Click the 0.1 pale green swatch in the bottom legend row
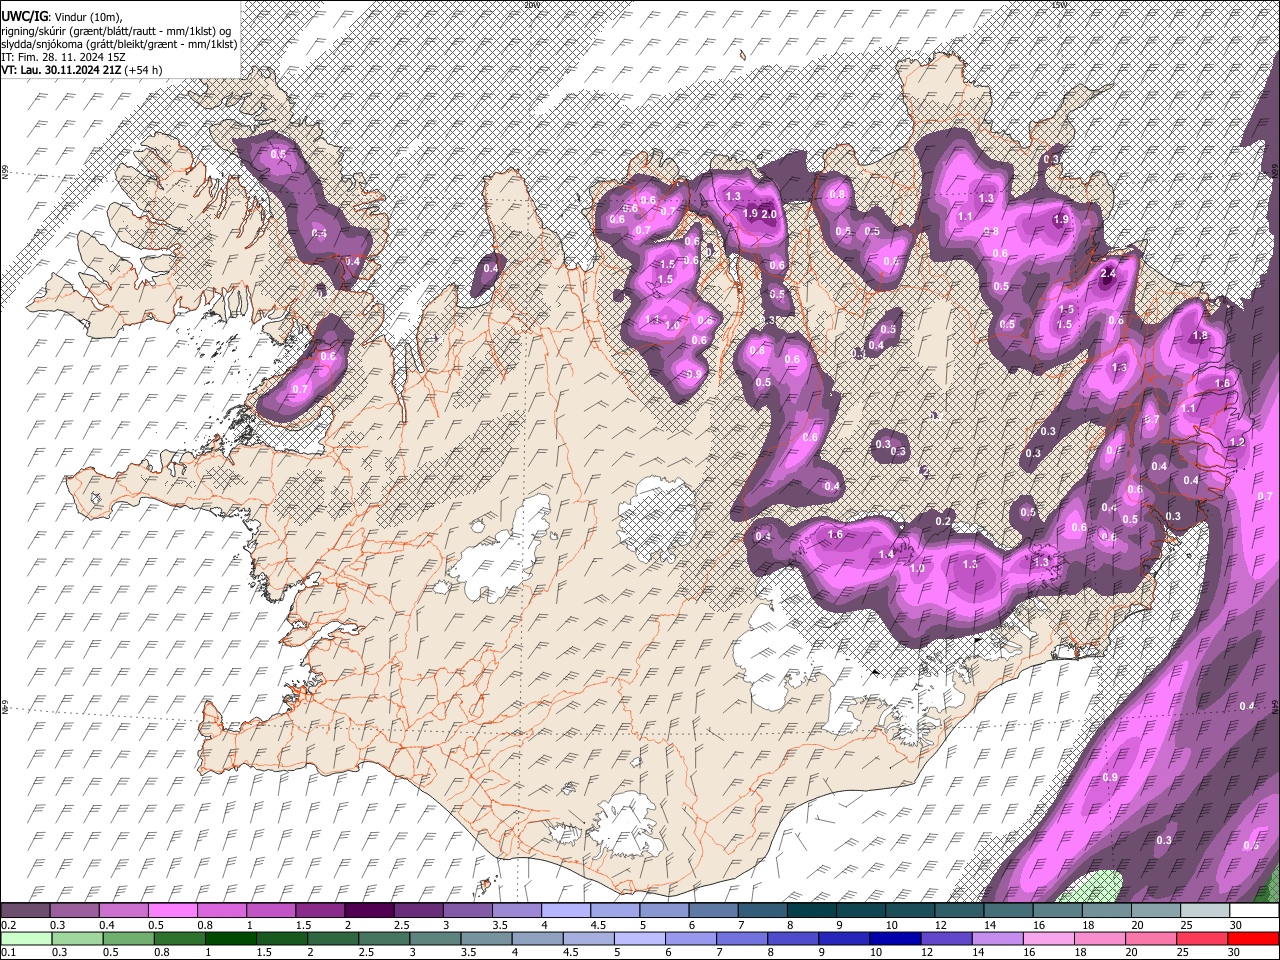This screenshot has width=1280, height=960. pos(25,938)
